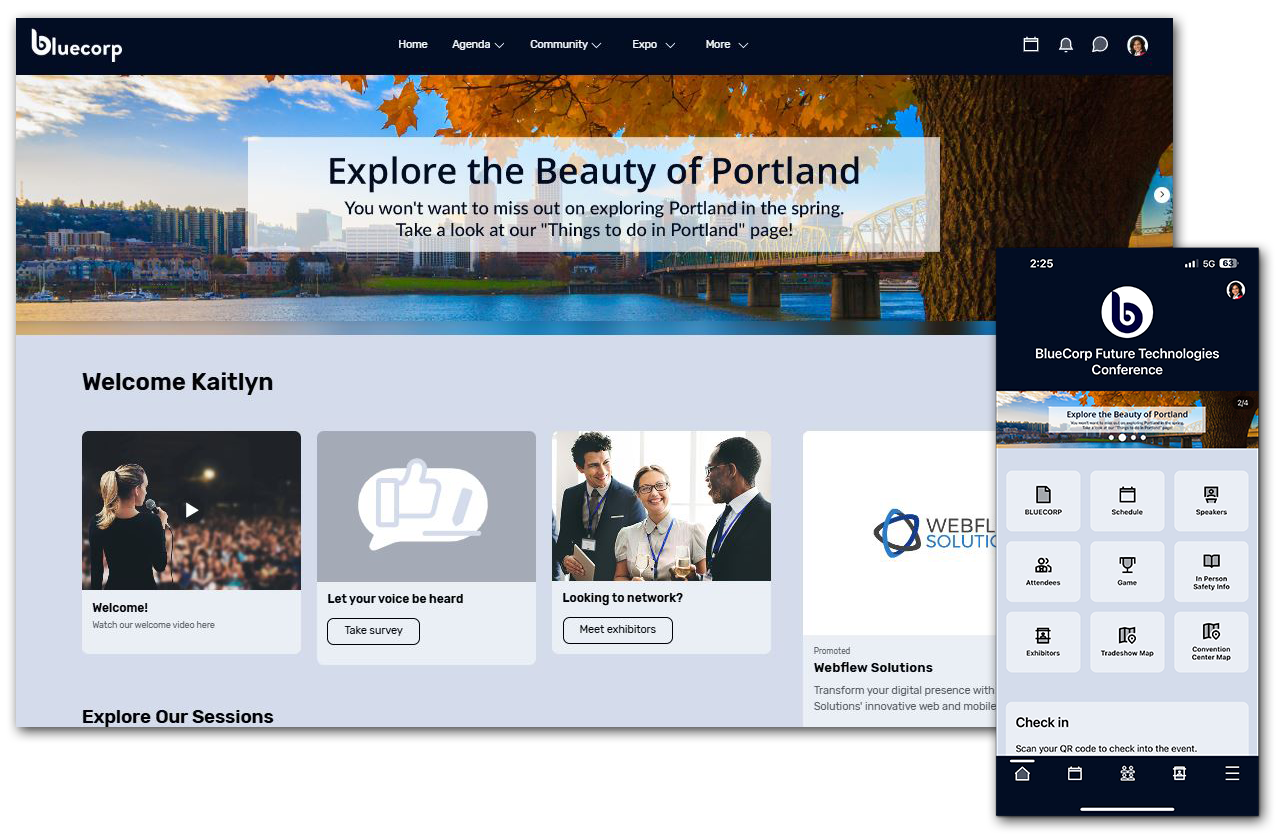This screenshot has height=834, width=1288.
Task: Tap the BLUECORP document icon
Action: (x=1043, y=500)
